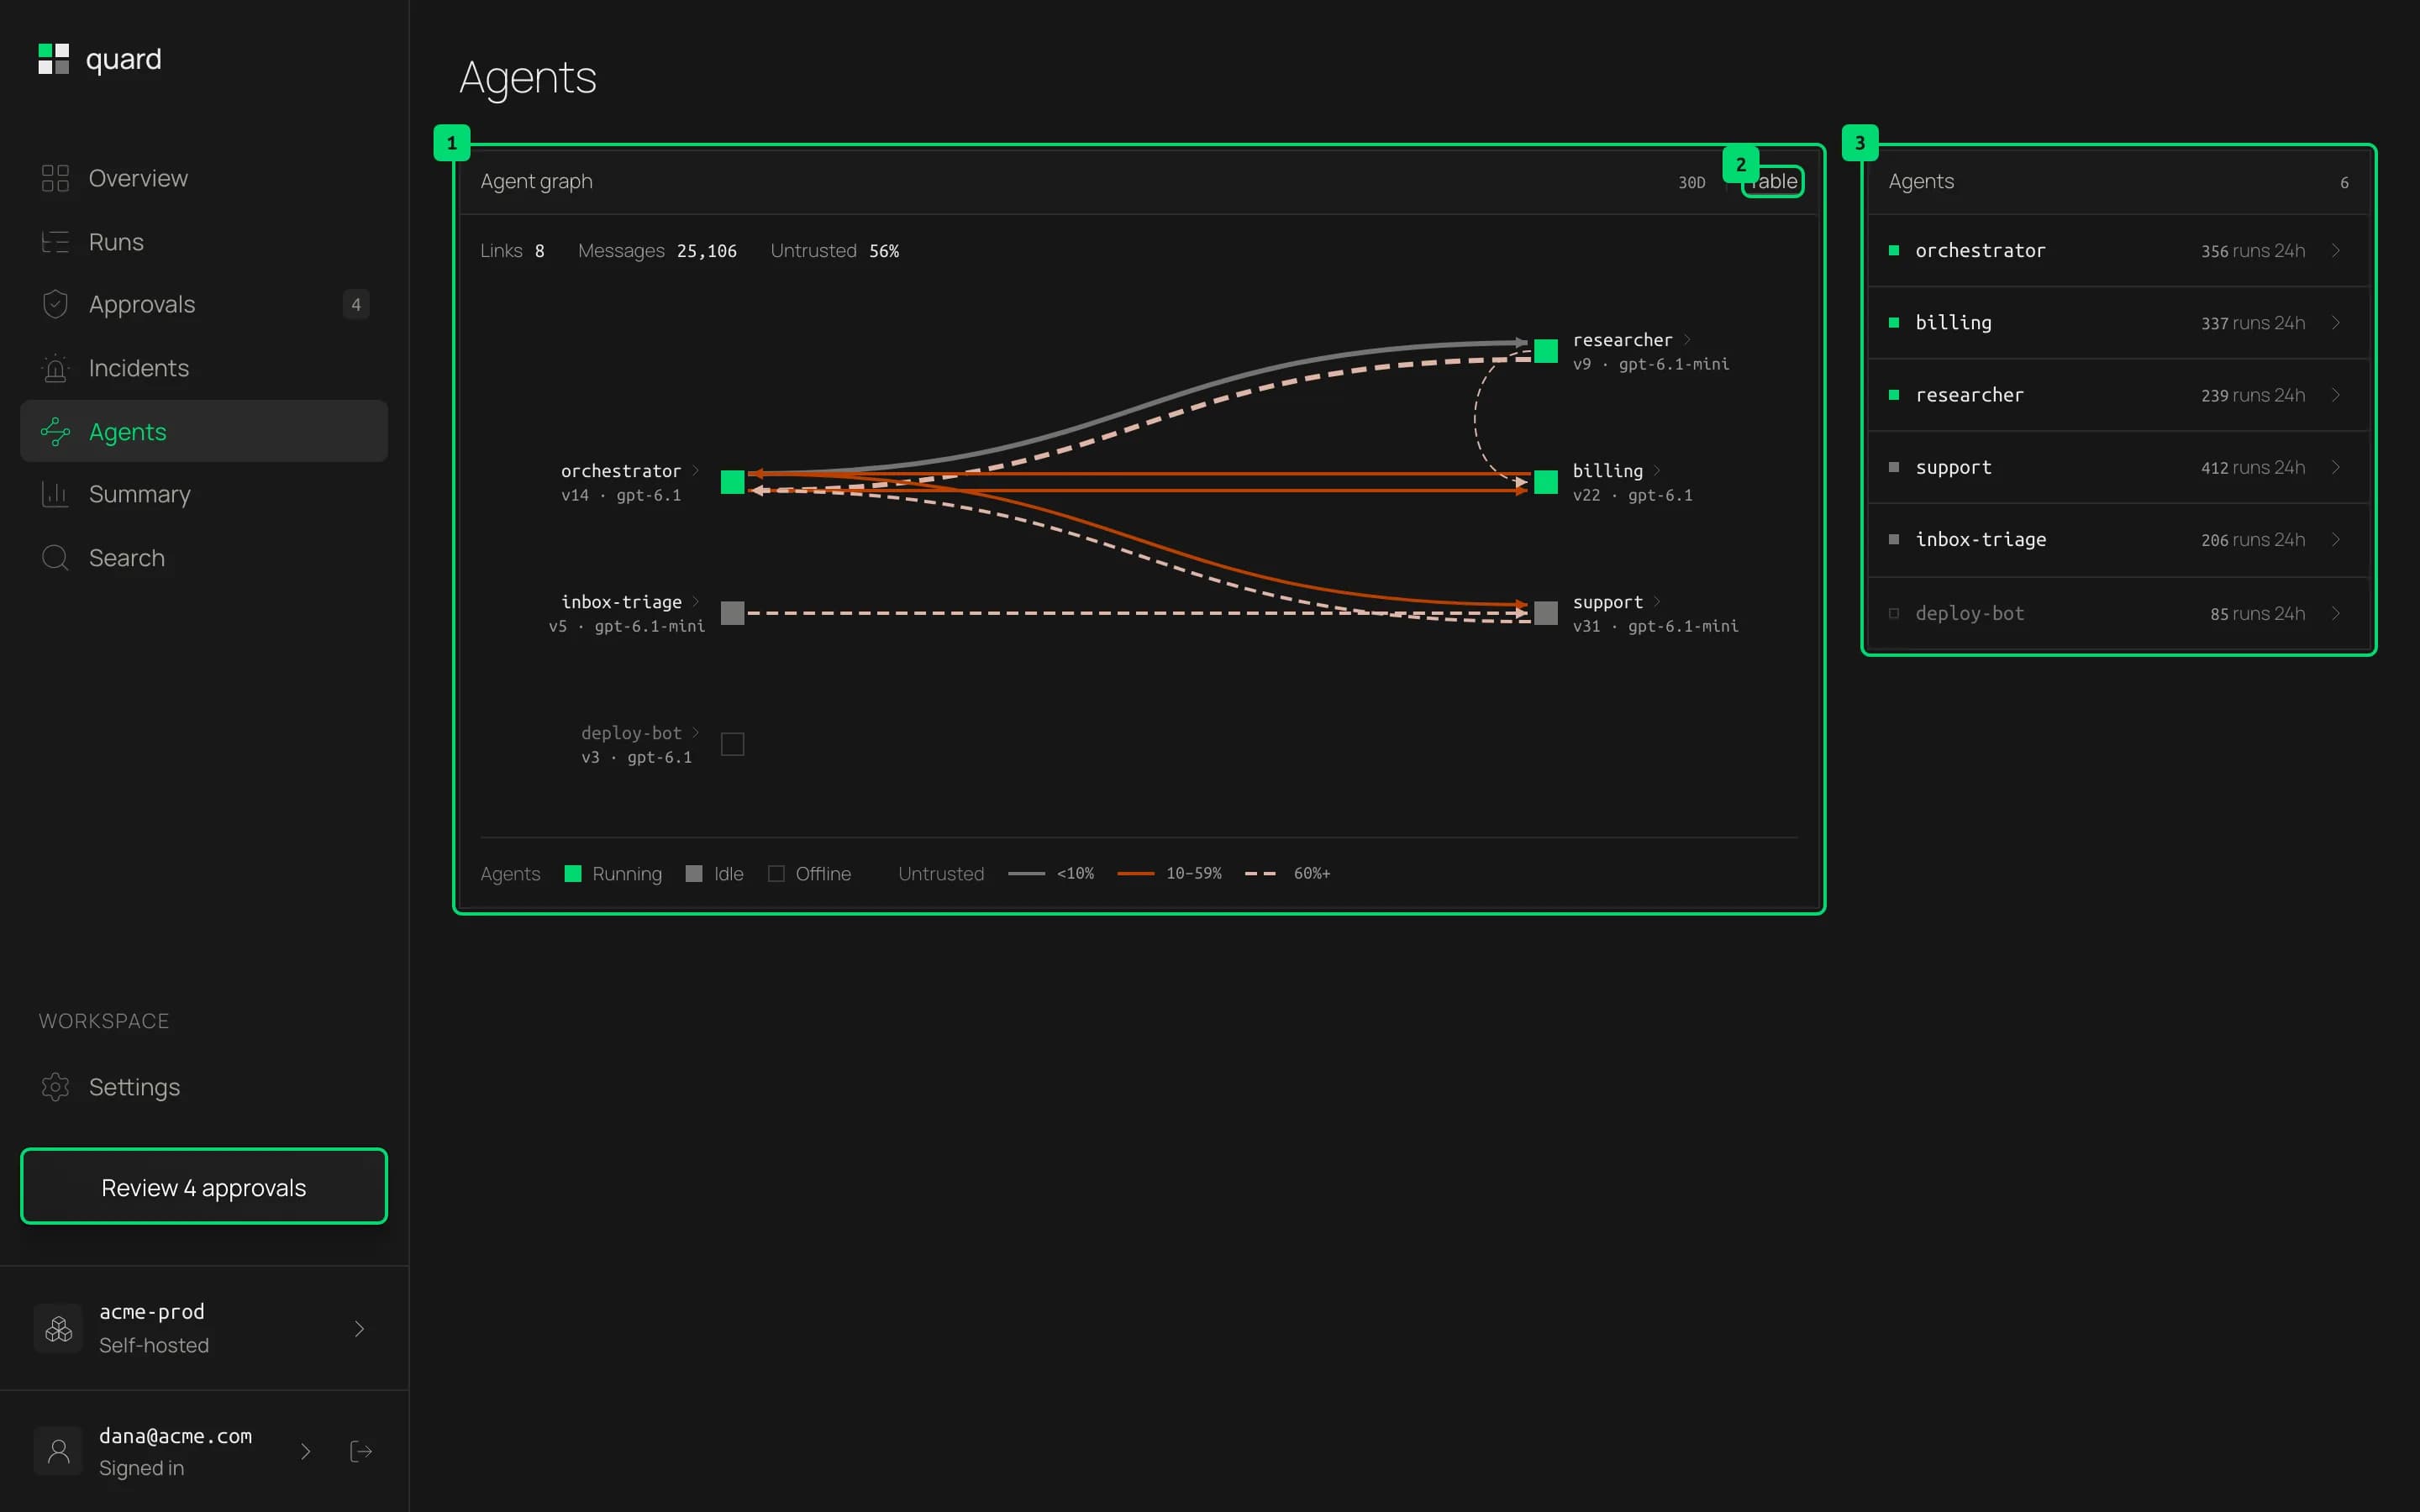
Task: Click the Untrusted 56% stat
Action: click(x=834, y=251)
